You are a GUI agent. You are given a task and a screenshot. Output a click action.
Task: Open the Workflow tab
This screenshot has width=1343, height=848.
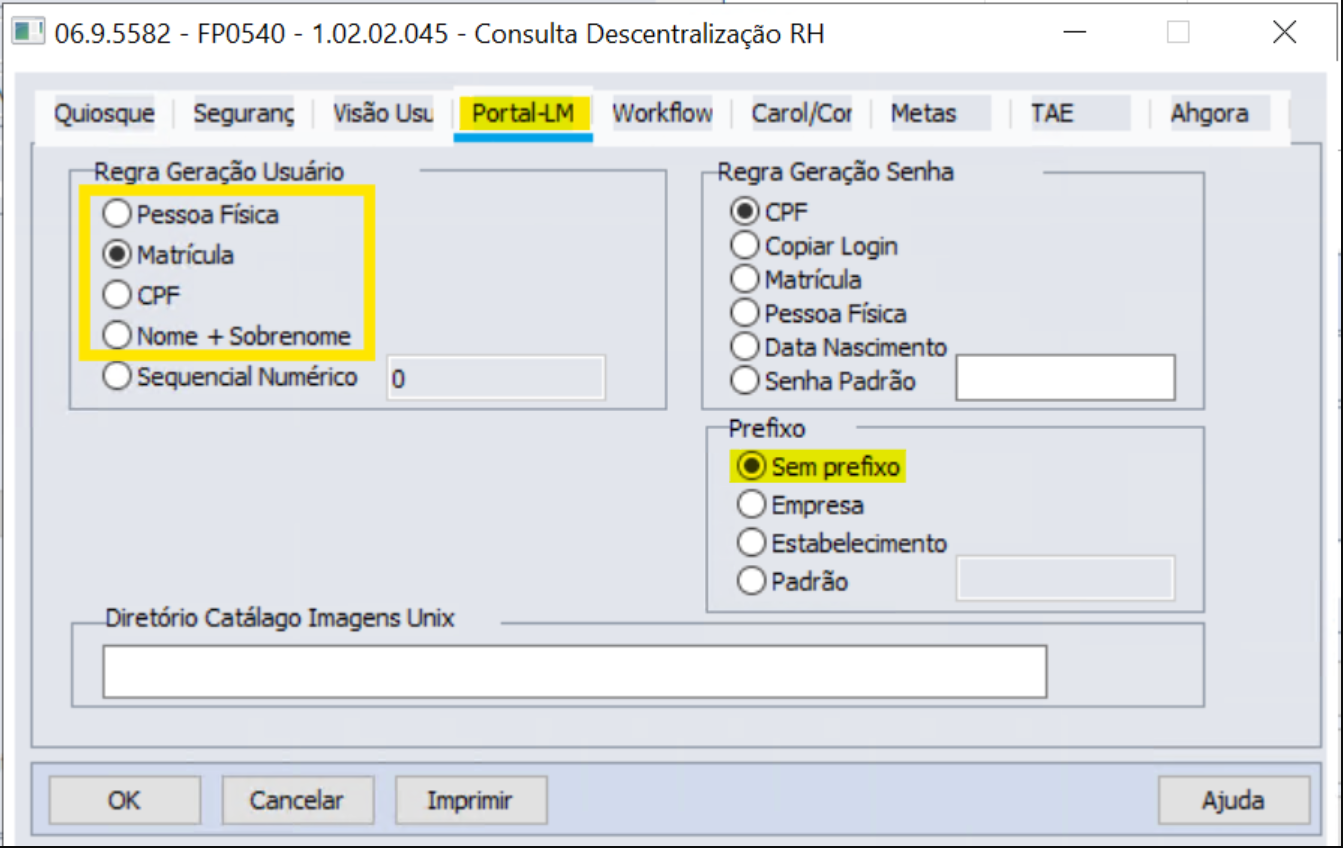pos(662,113)
